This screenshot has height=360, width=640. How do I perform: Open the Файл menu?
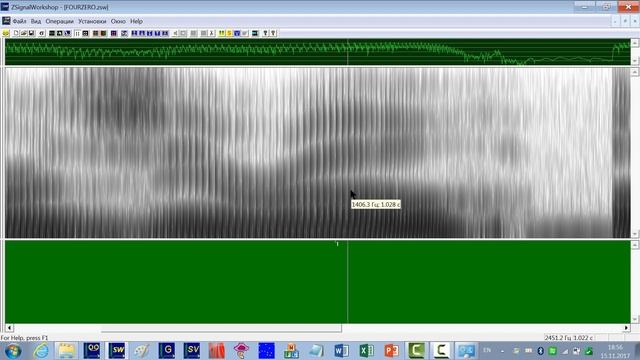click(x=19, y=21)
